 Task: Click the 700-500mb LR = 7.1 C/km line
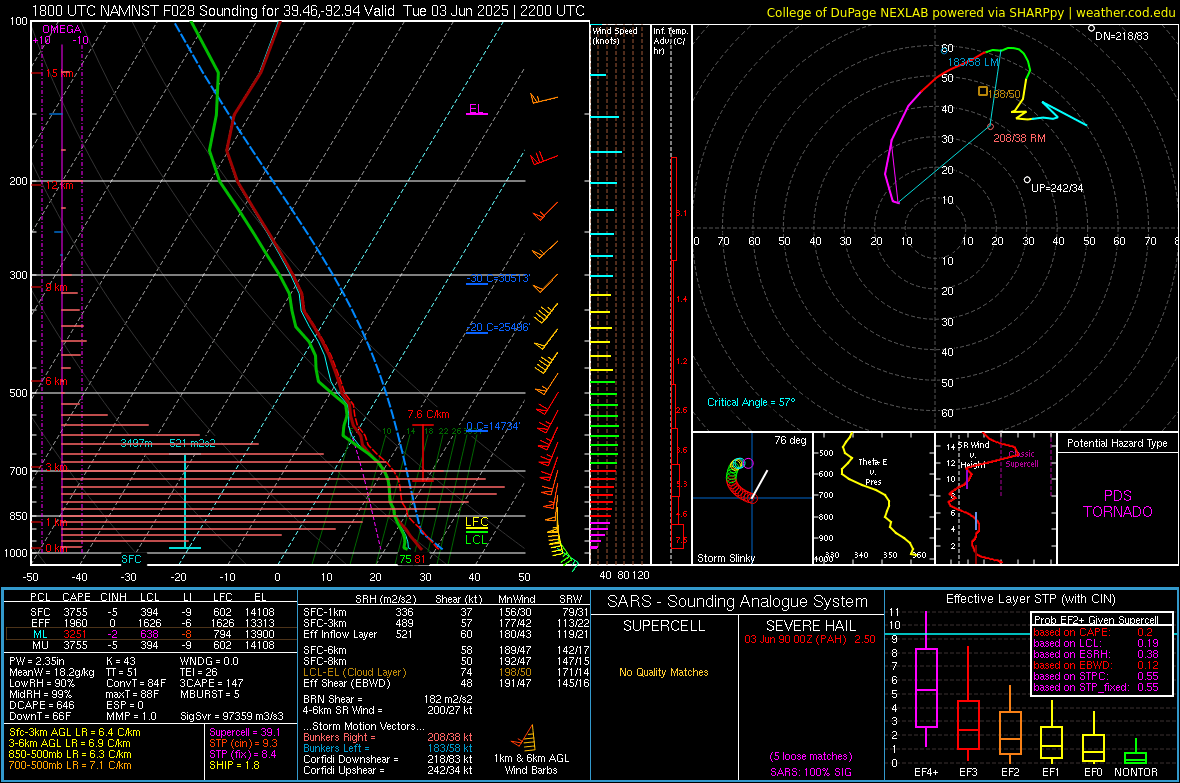70,765
